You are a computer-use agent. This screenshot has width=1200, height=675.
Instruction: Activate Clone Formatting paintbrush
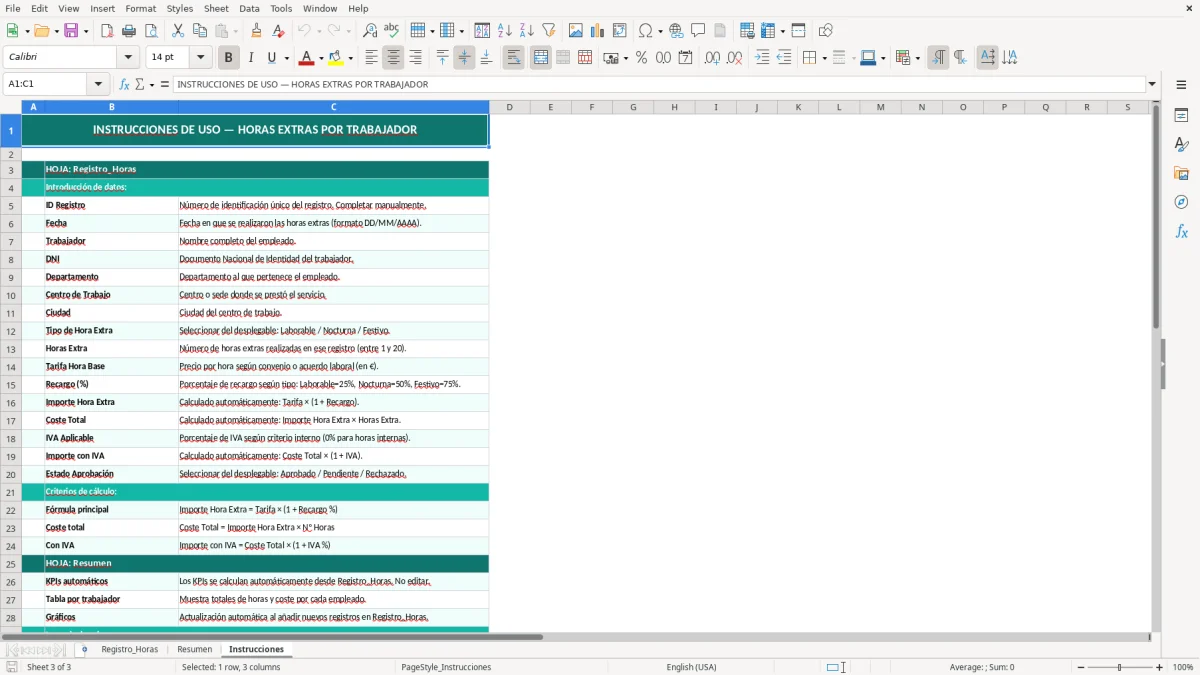256,31
